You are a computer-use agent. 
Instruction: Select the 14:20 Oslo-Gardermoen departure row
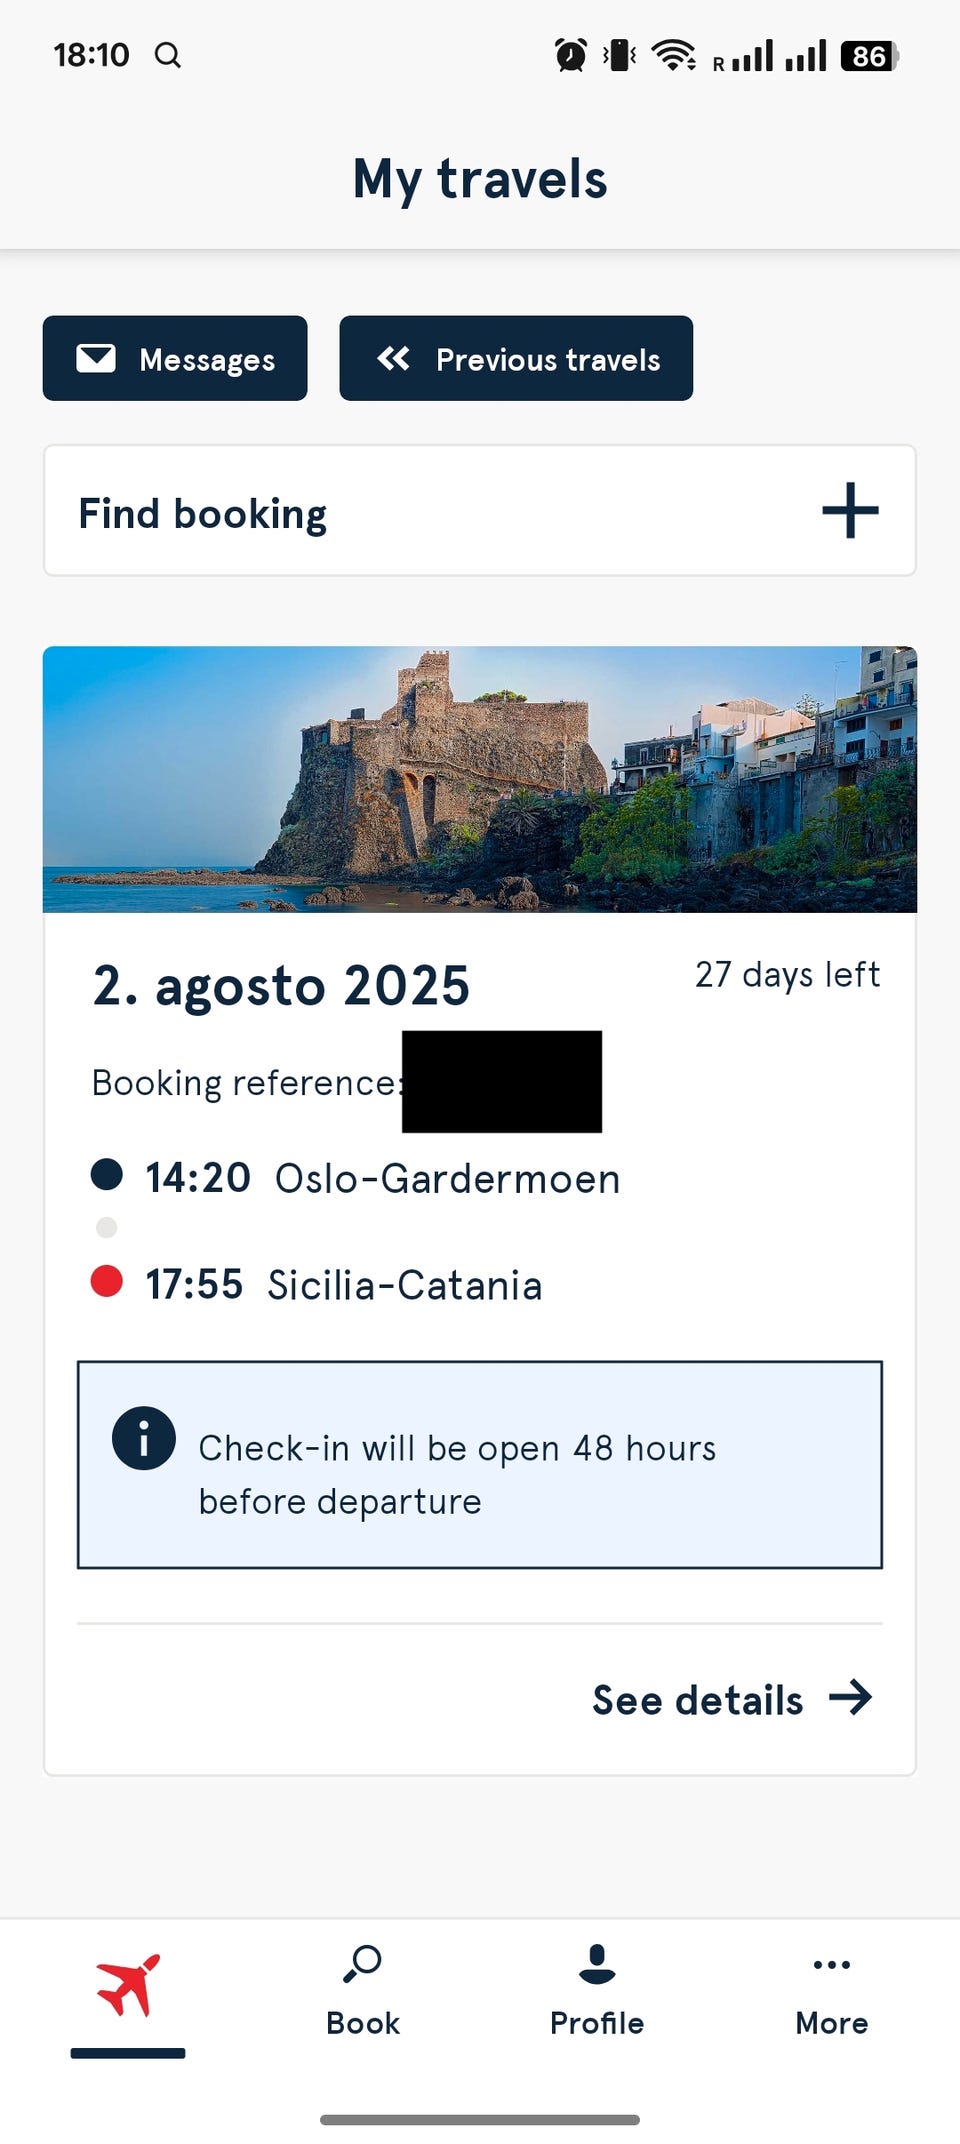382,1178
